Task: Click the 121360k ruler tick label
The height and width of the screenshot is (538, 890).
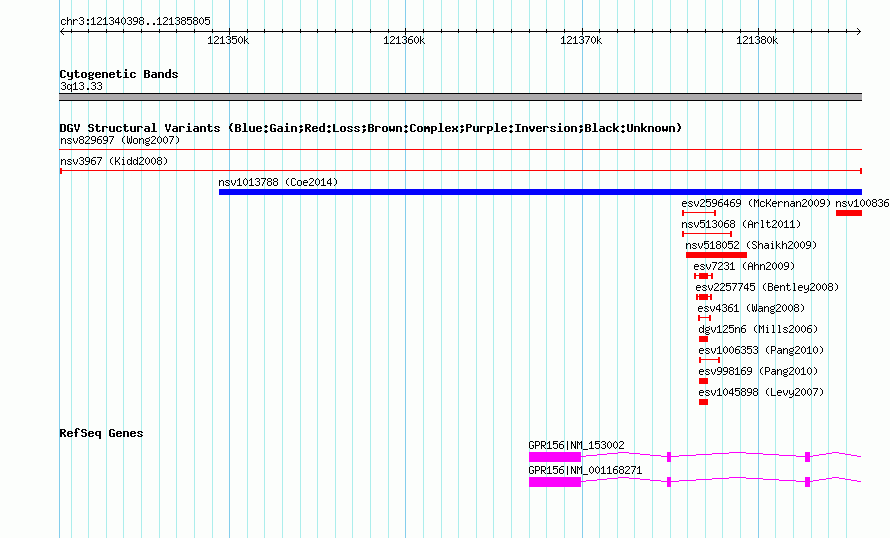Action: 404,40
